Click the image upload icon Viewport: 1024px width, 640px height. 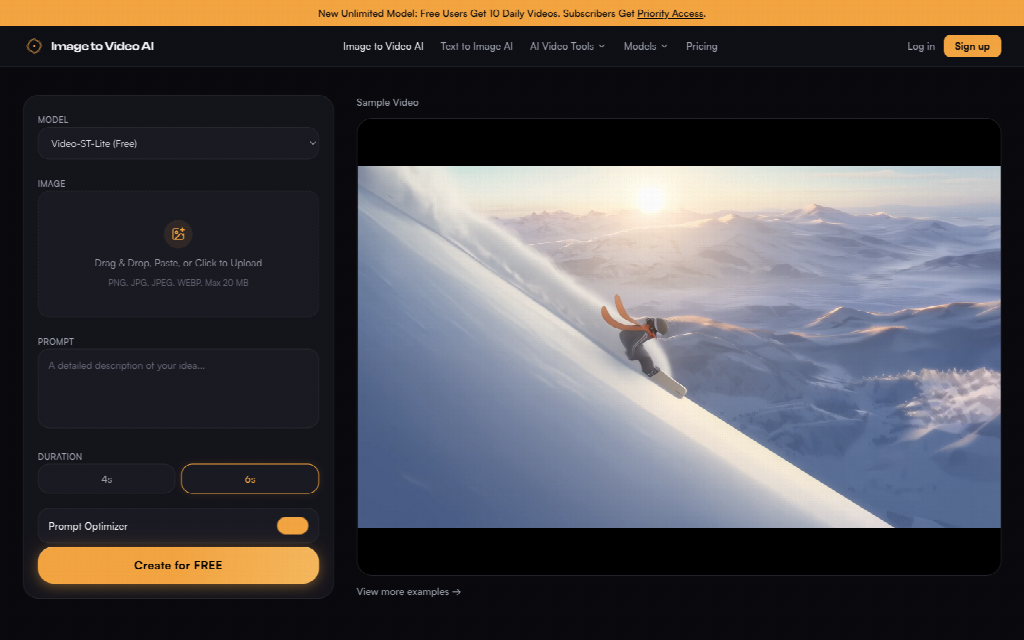click(x=178, y=234)
